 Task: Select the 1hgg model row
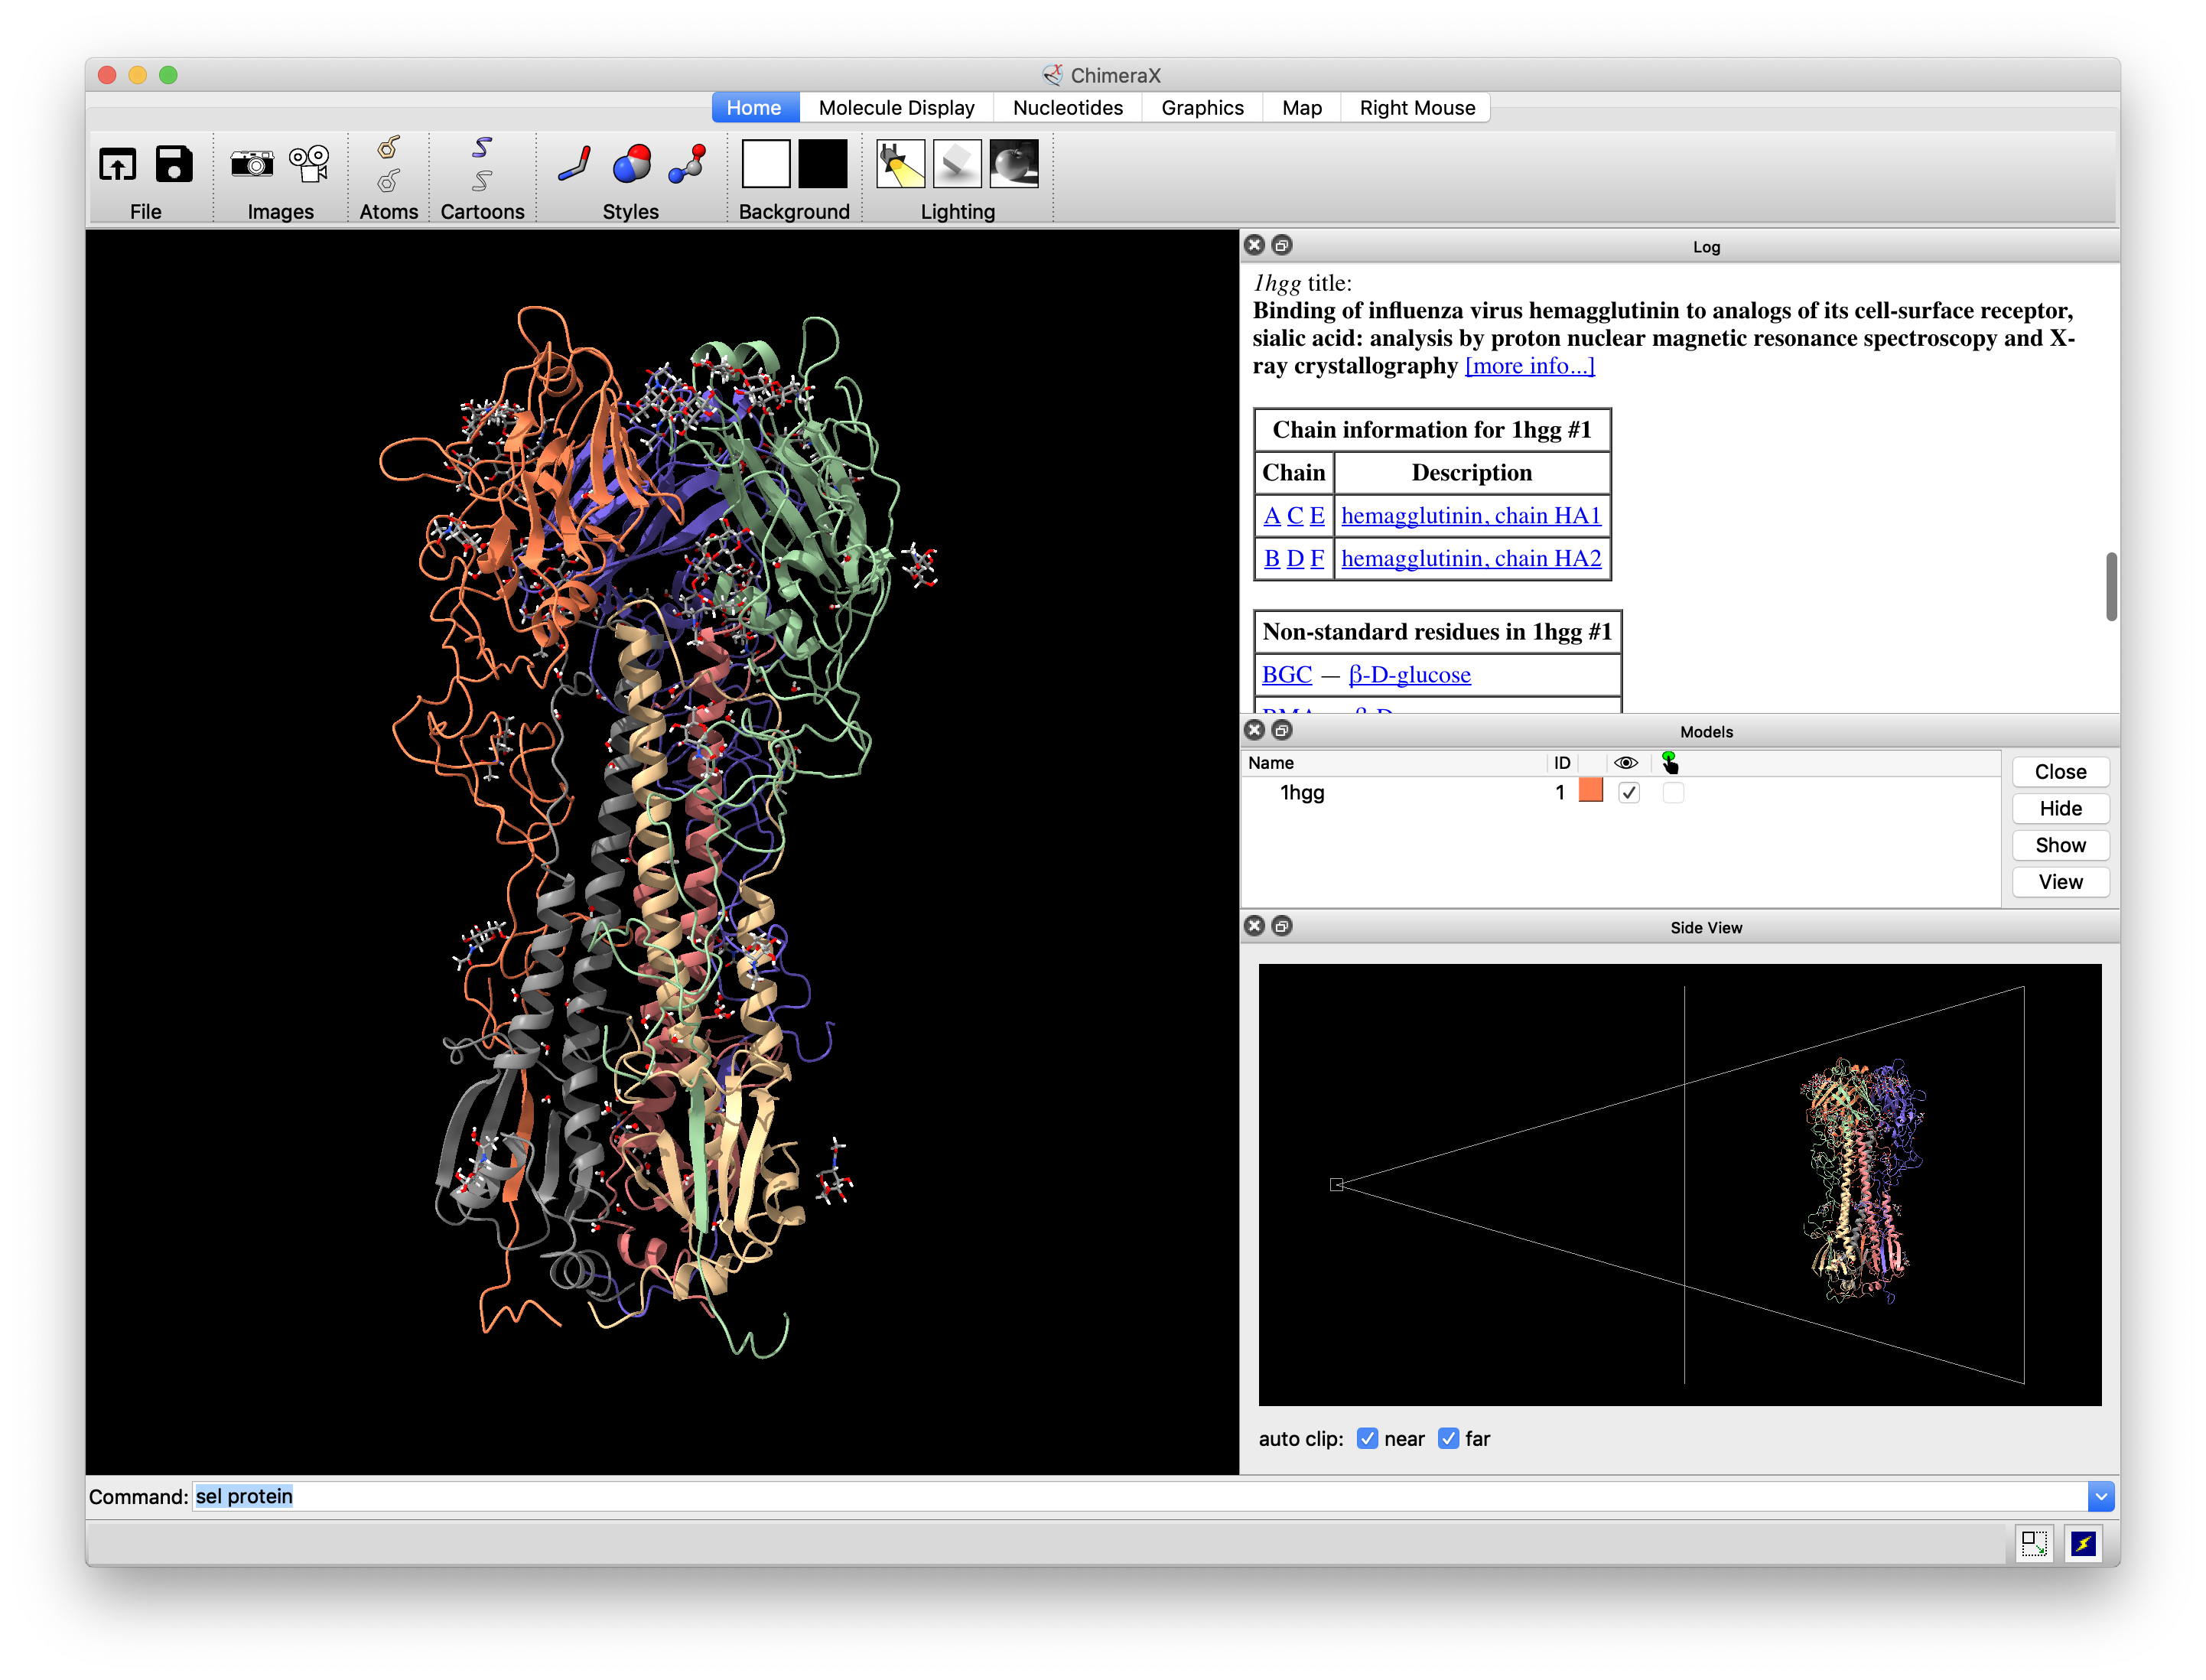[1620, 792]
